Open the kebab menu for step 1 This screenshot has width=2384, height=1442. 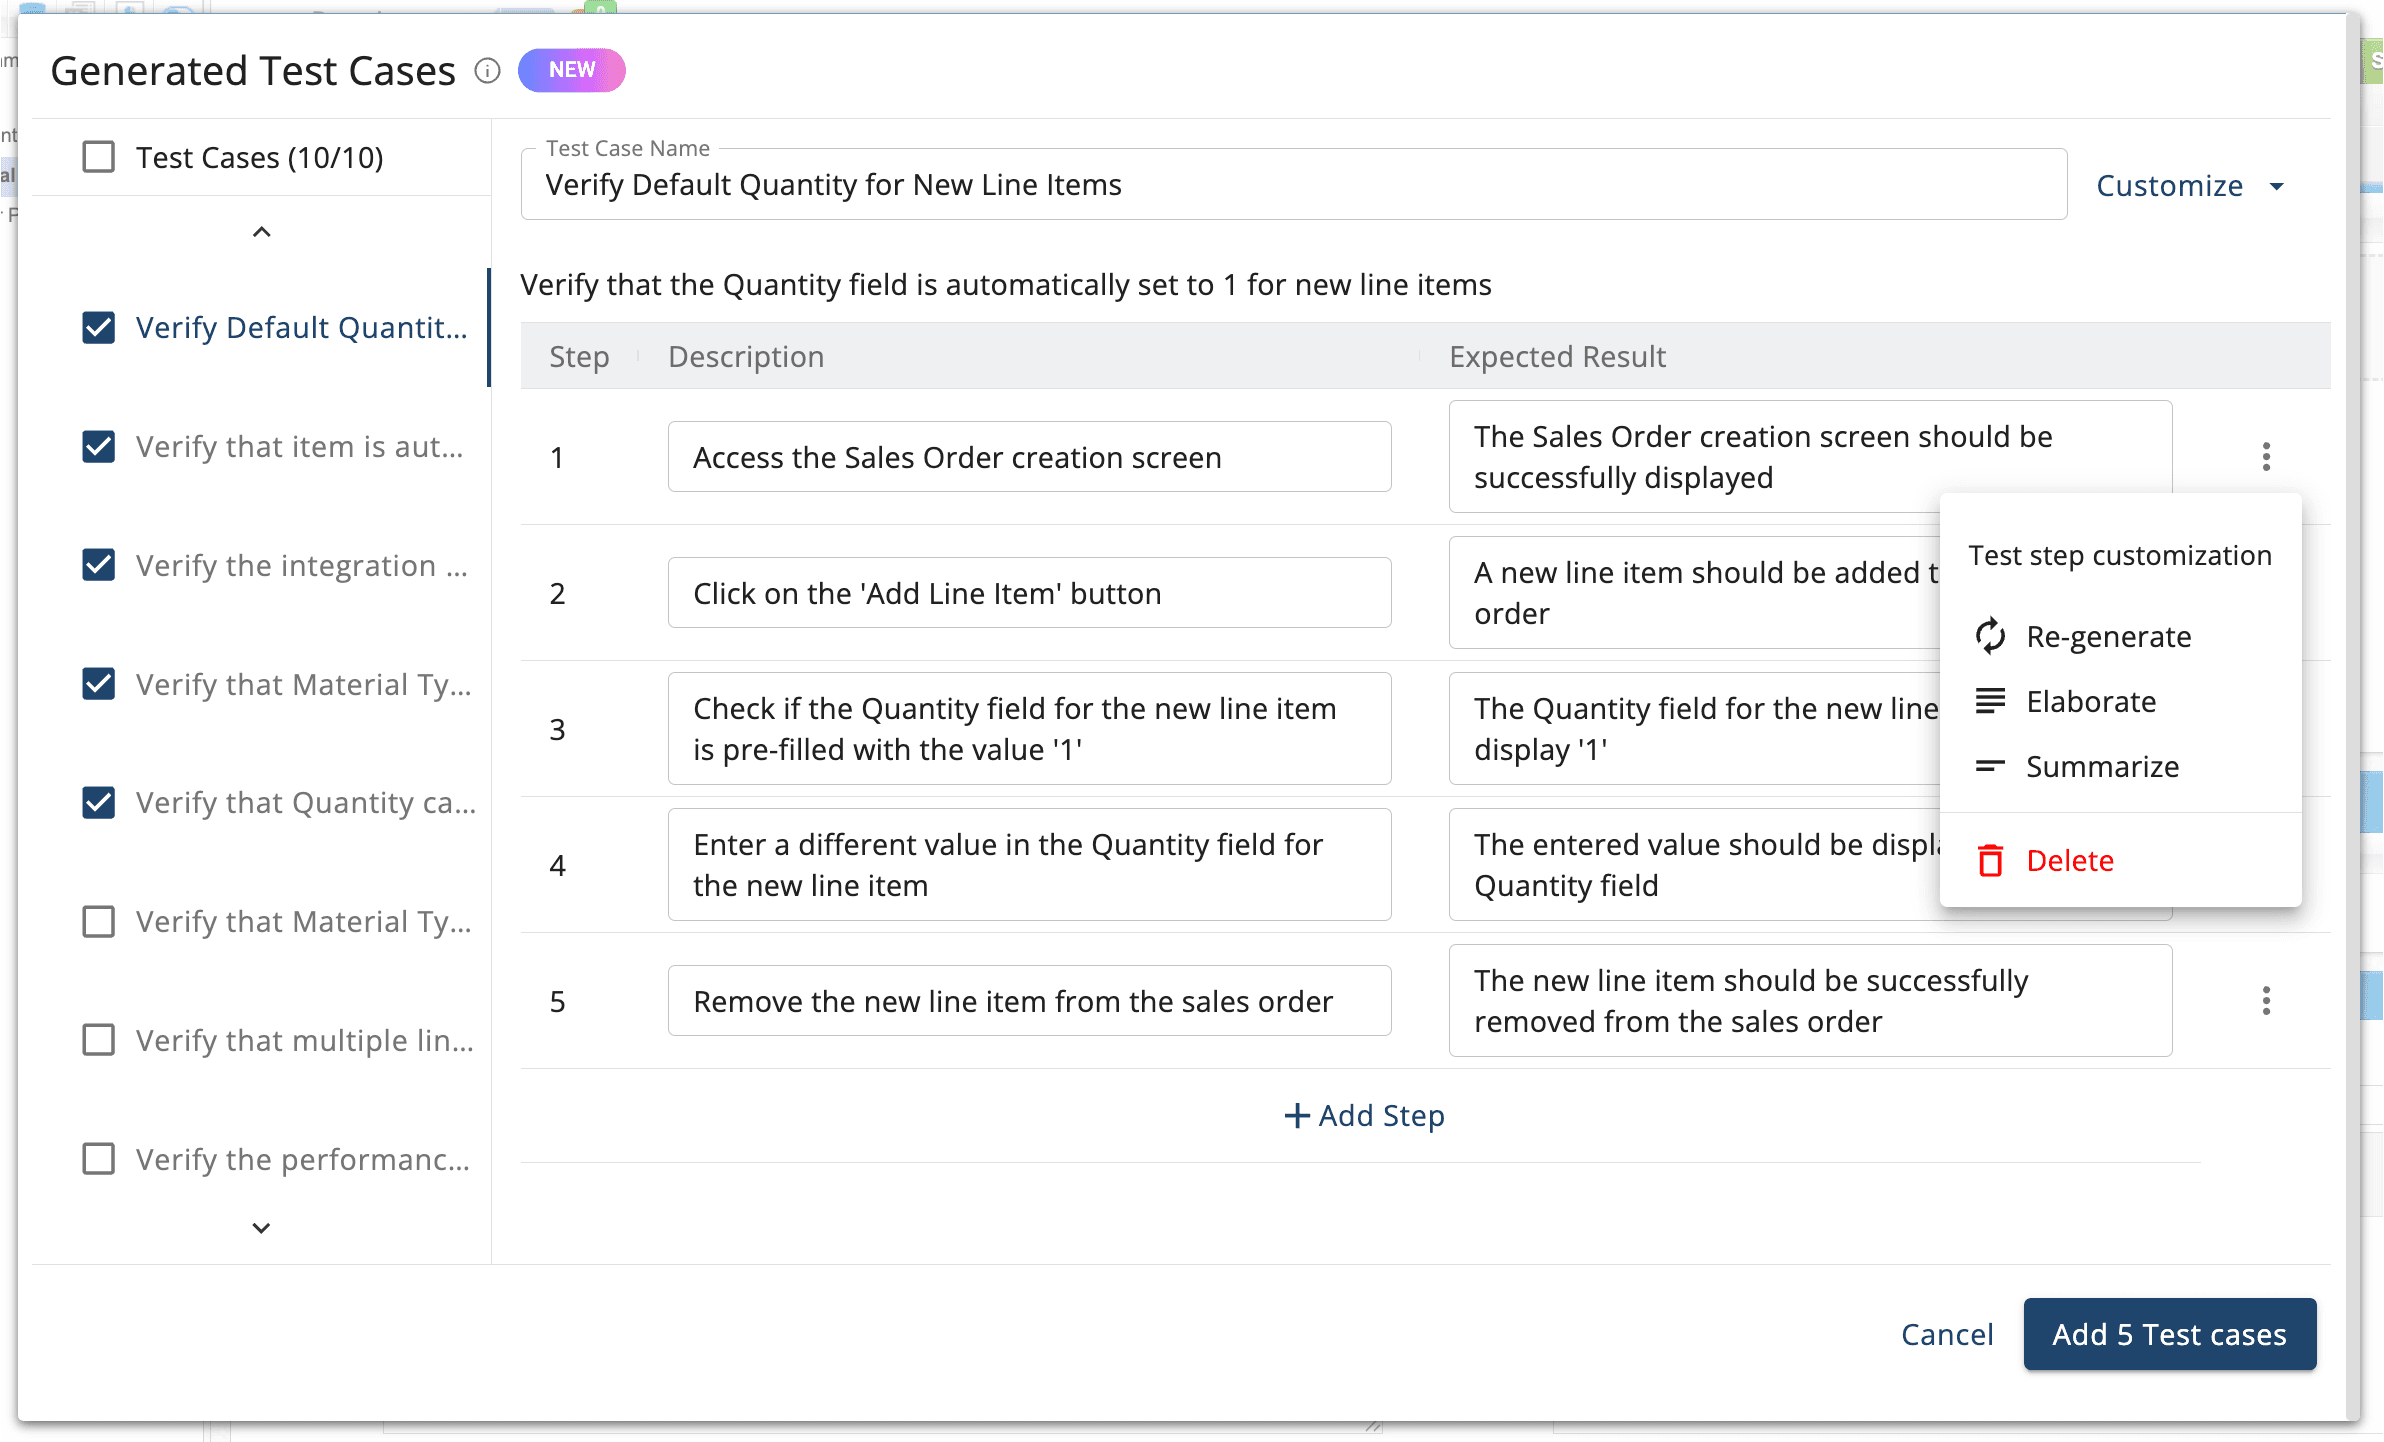(2265, 456)
